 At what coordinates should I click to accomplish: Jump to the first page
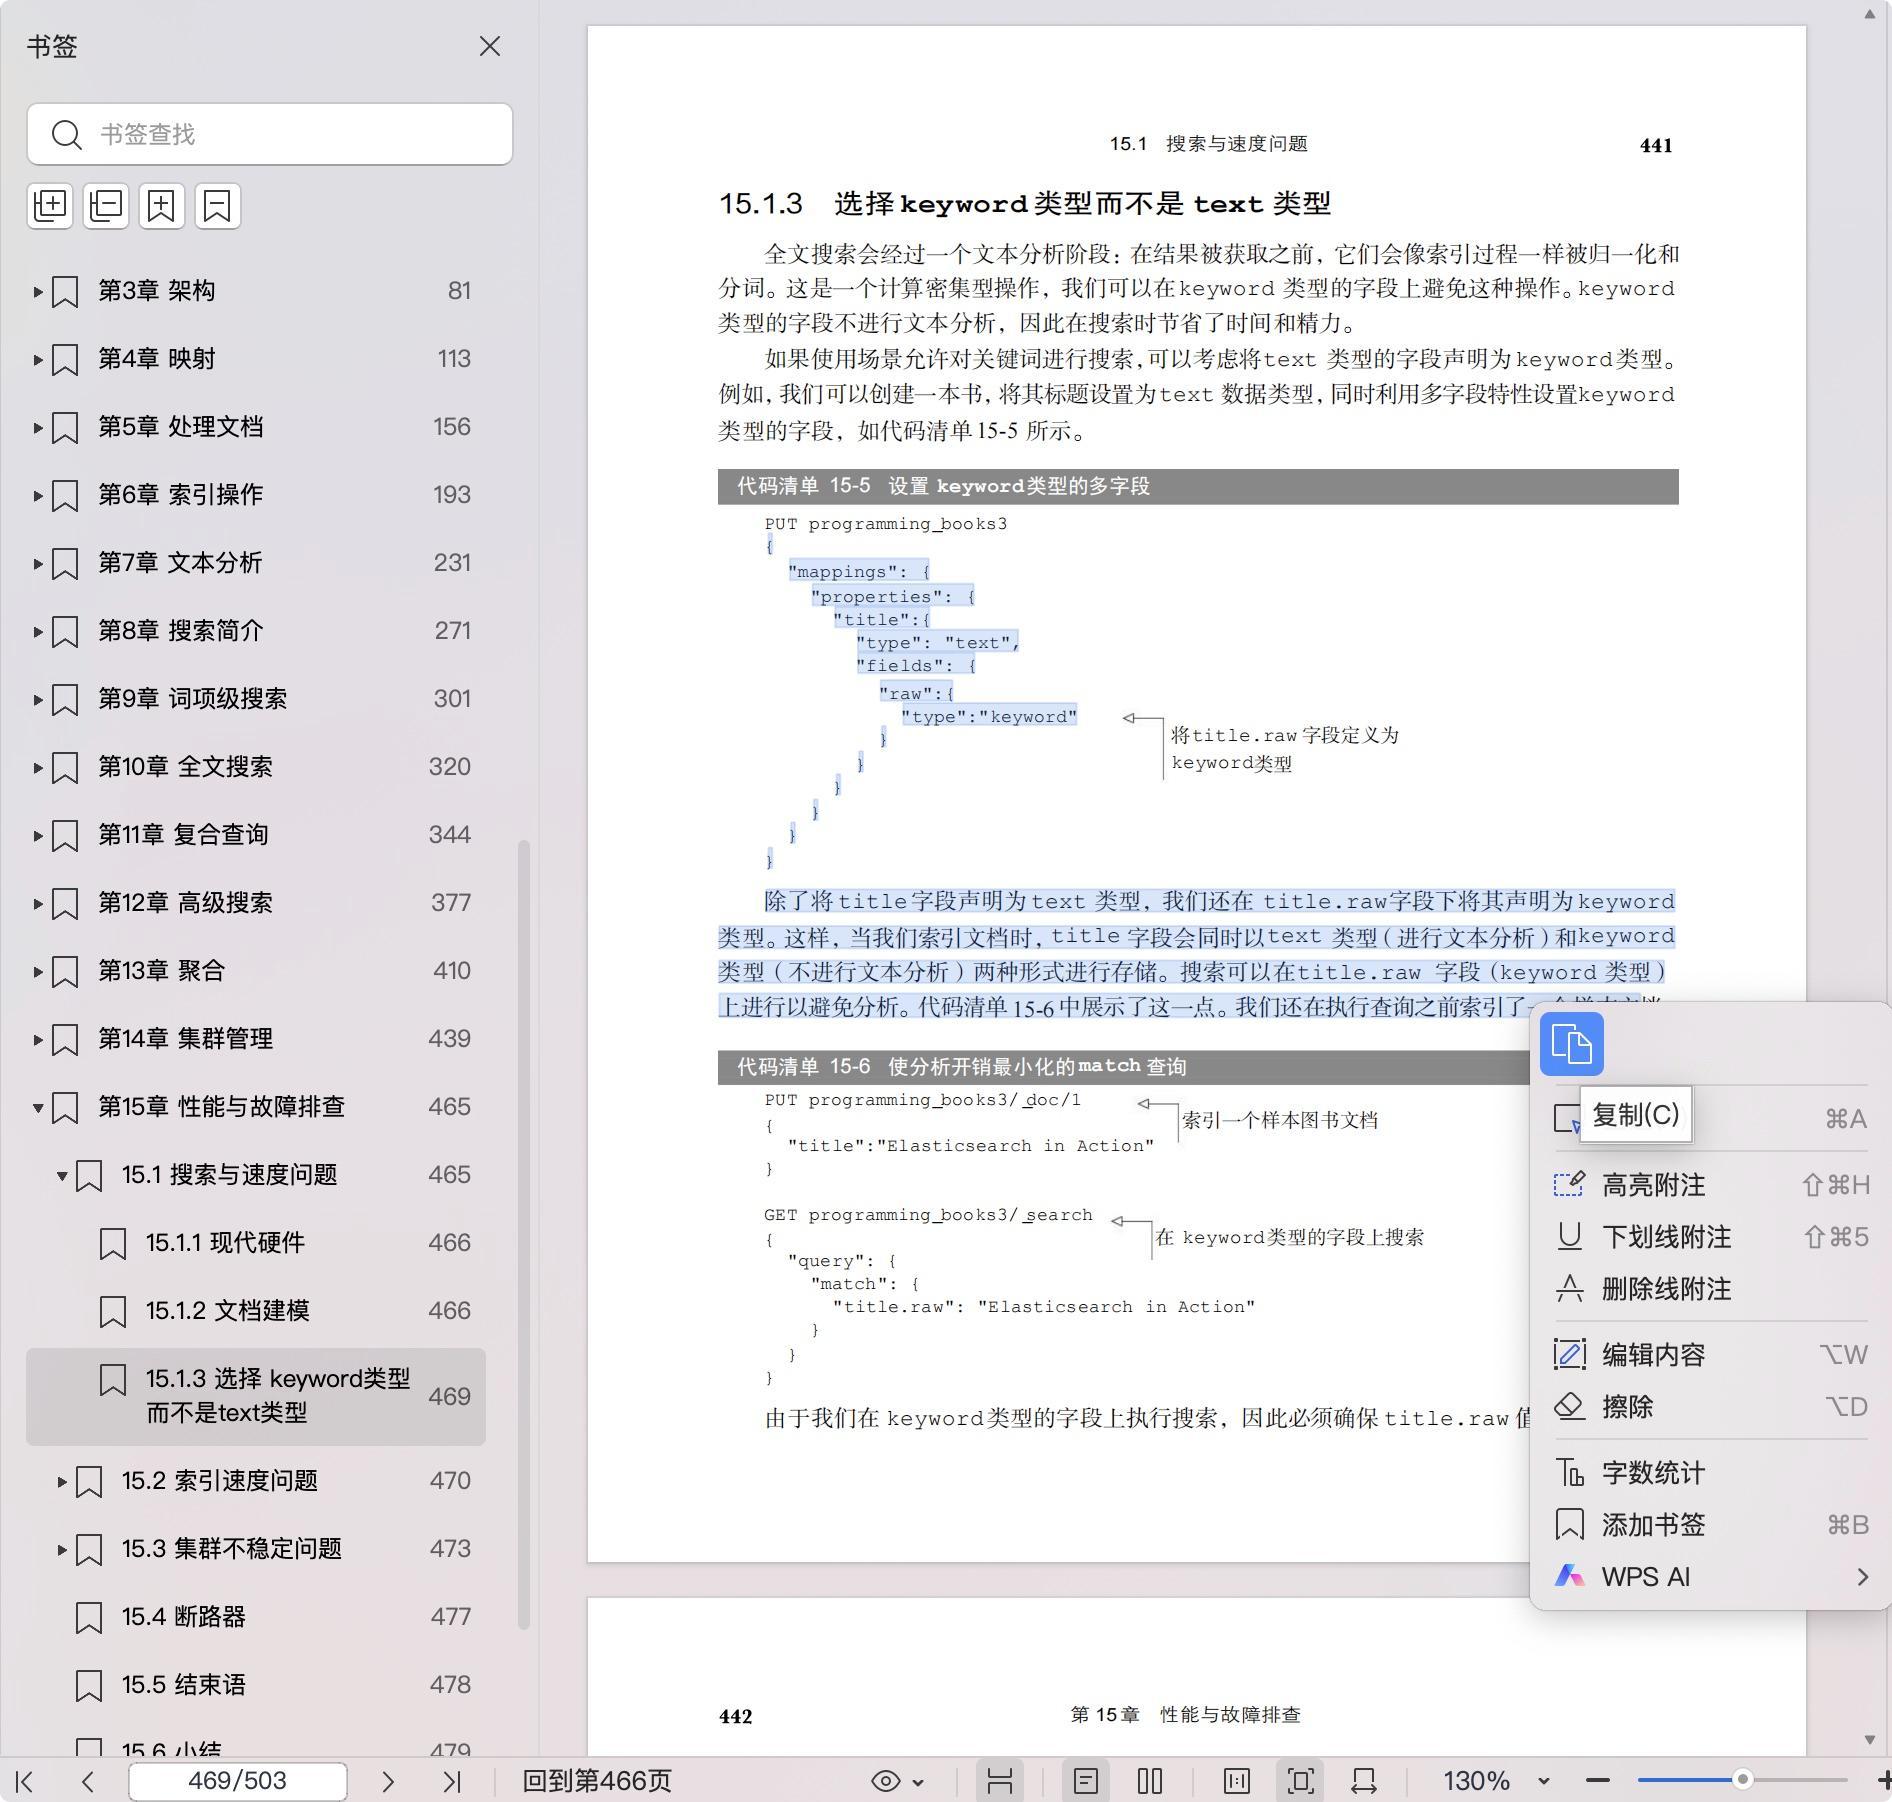pos(25,1781)
